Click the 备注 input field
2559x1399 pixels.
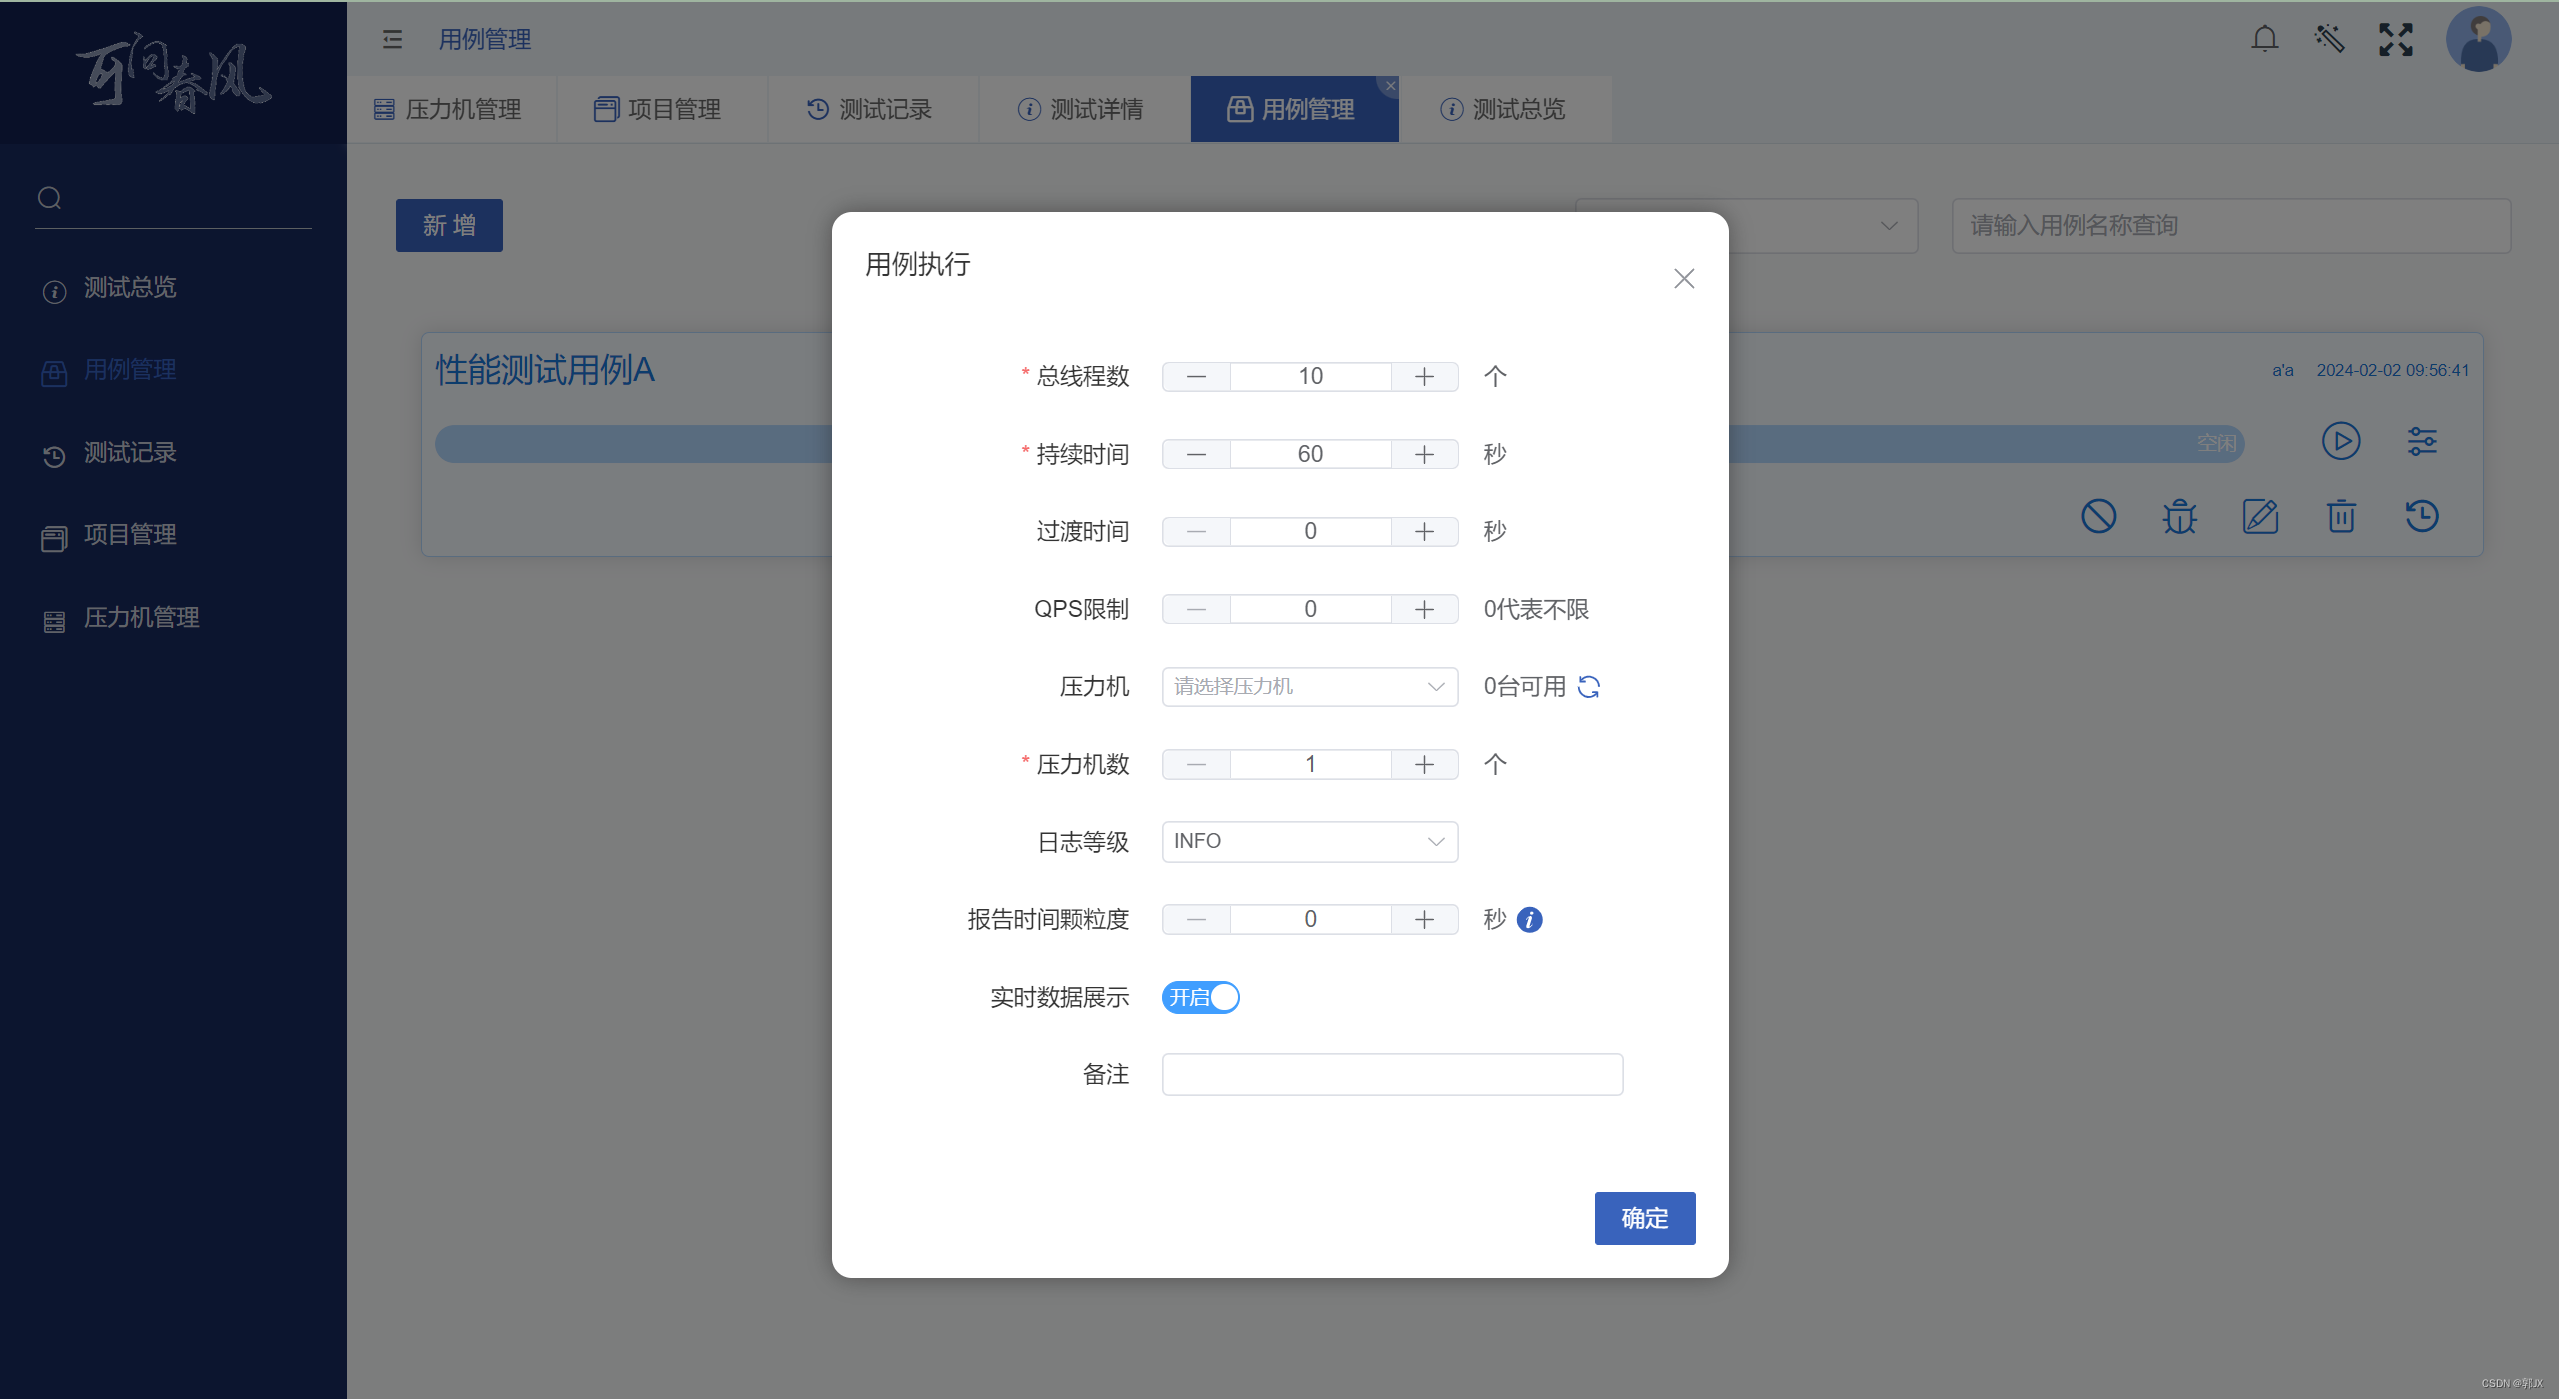pyautogui.click(x=1392, y=1074)
